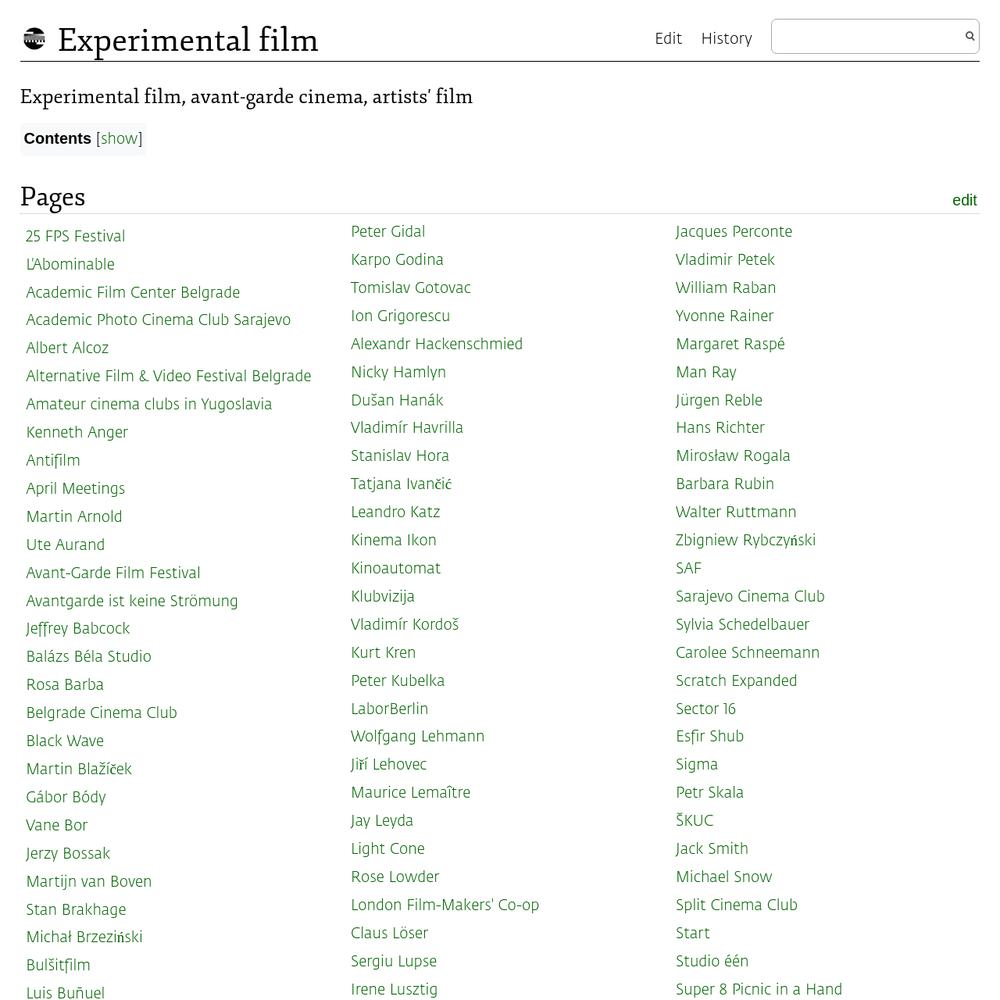Open the Kinema Ikon page
The height and width of the screenshot is (1000, 1000).
[x=393, y=540]
